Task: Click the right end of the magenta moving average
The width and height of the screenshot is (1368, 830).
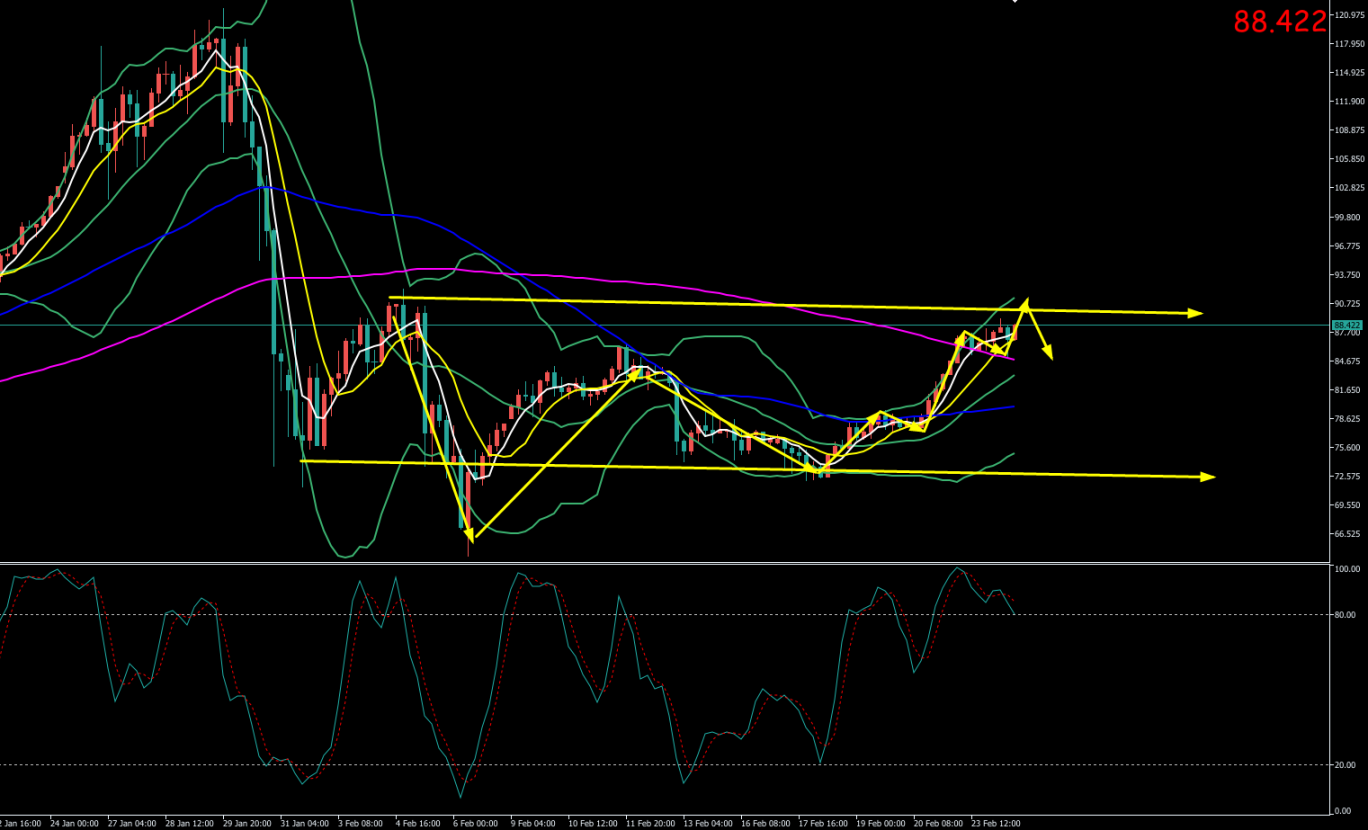Action: [1013, 358]
